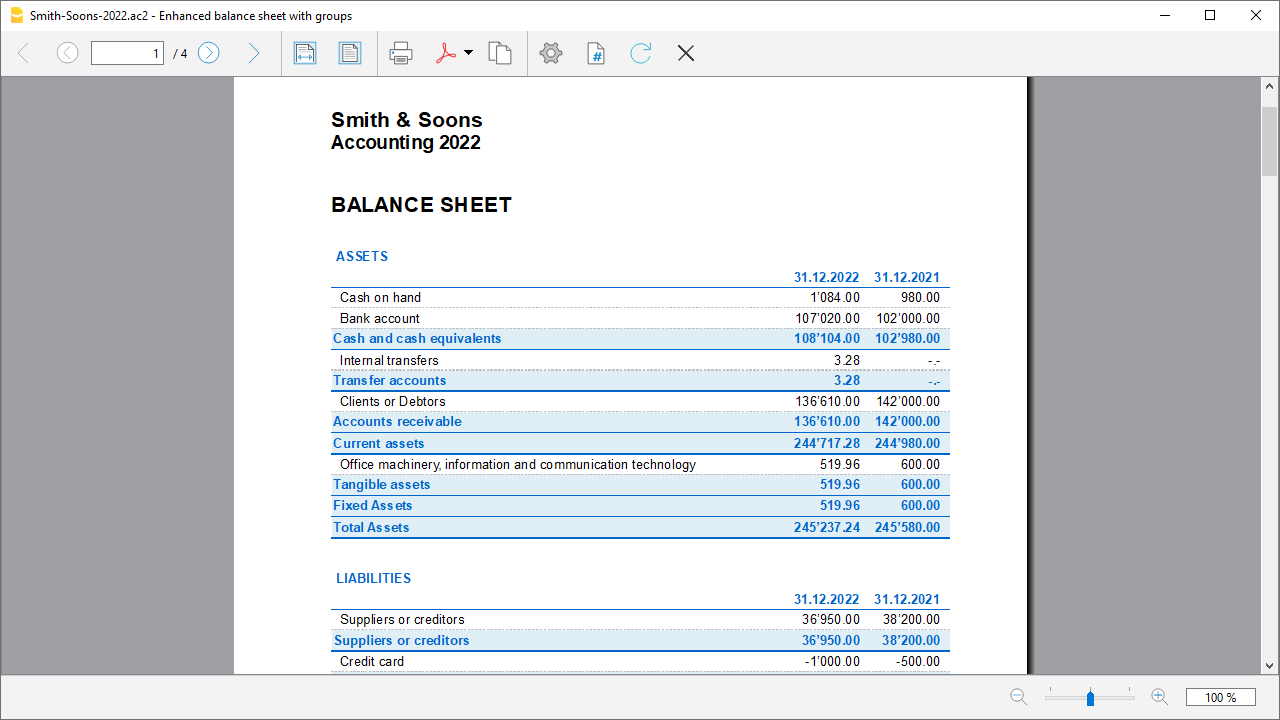Go to the next page

[x=208, y=53]
